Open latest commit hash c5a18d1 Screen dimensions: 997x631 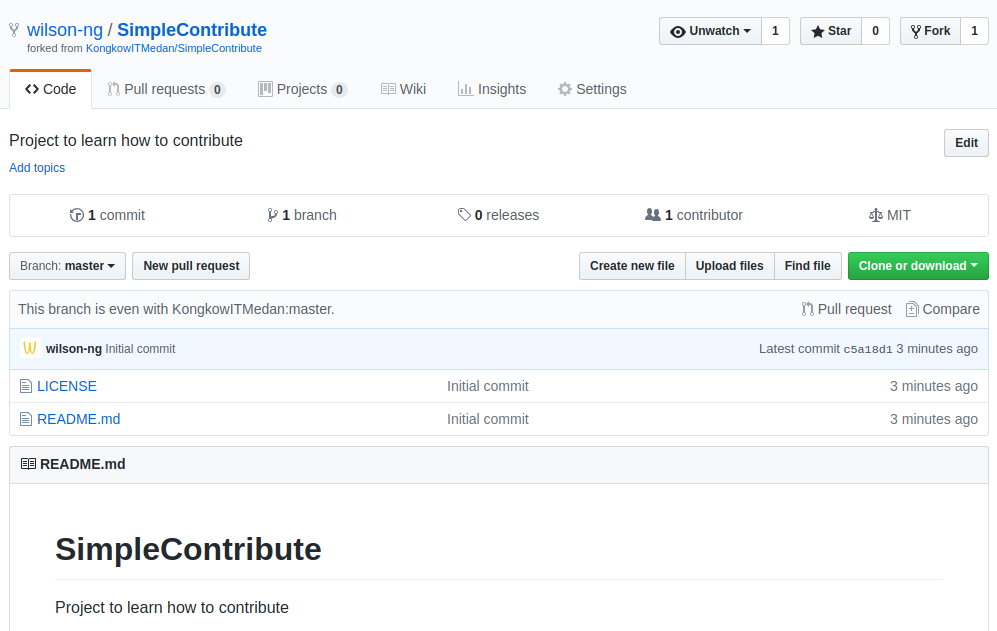pos(868,349)
